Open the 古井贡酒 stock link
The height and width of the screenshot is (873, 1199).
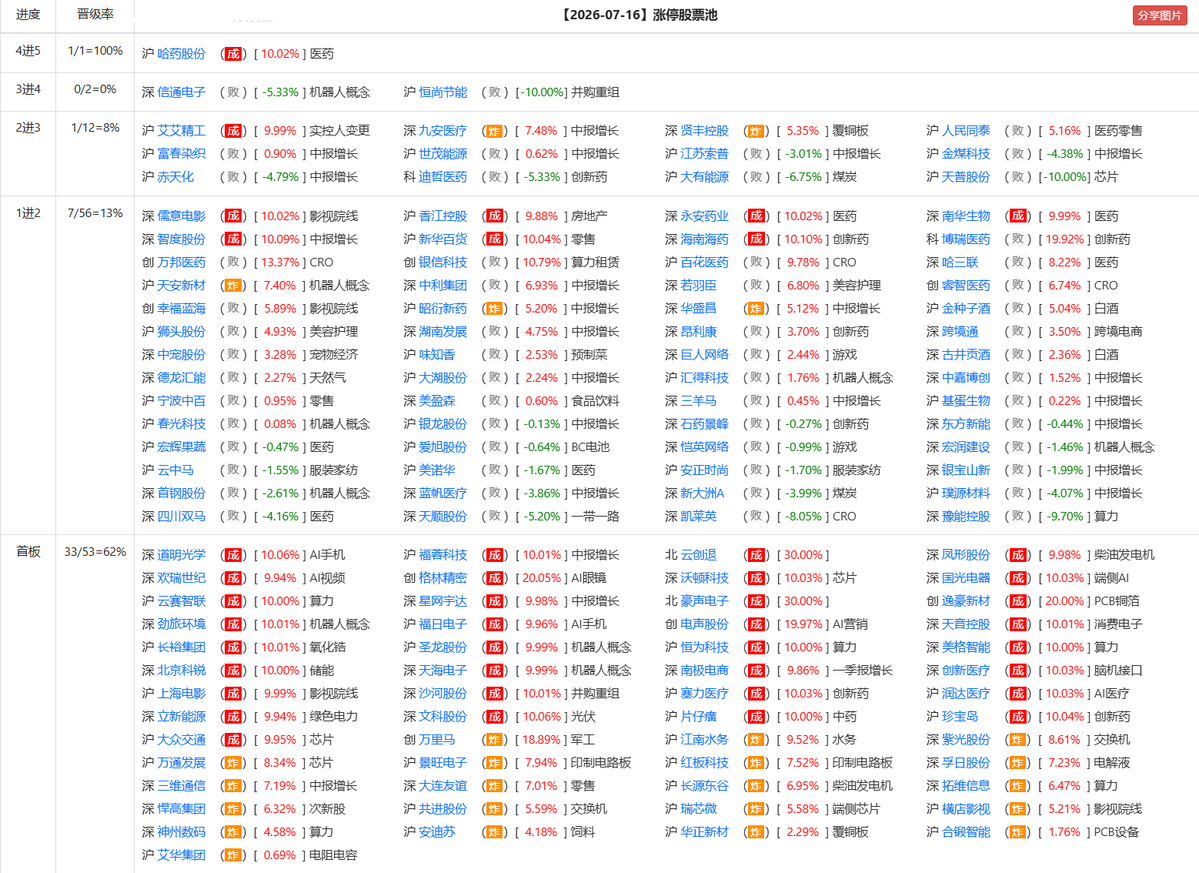[966, 355]
